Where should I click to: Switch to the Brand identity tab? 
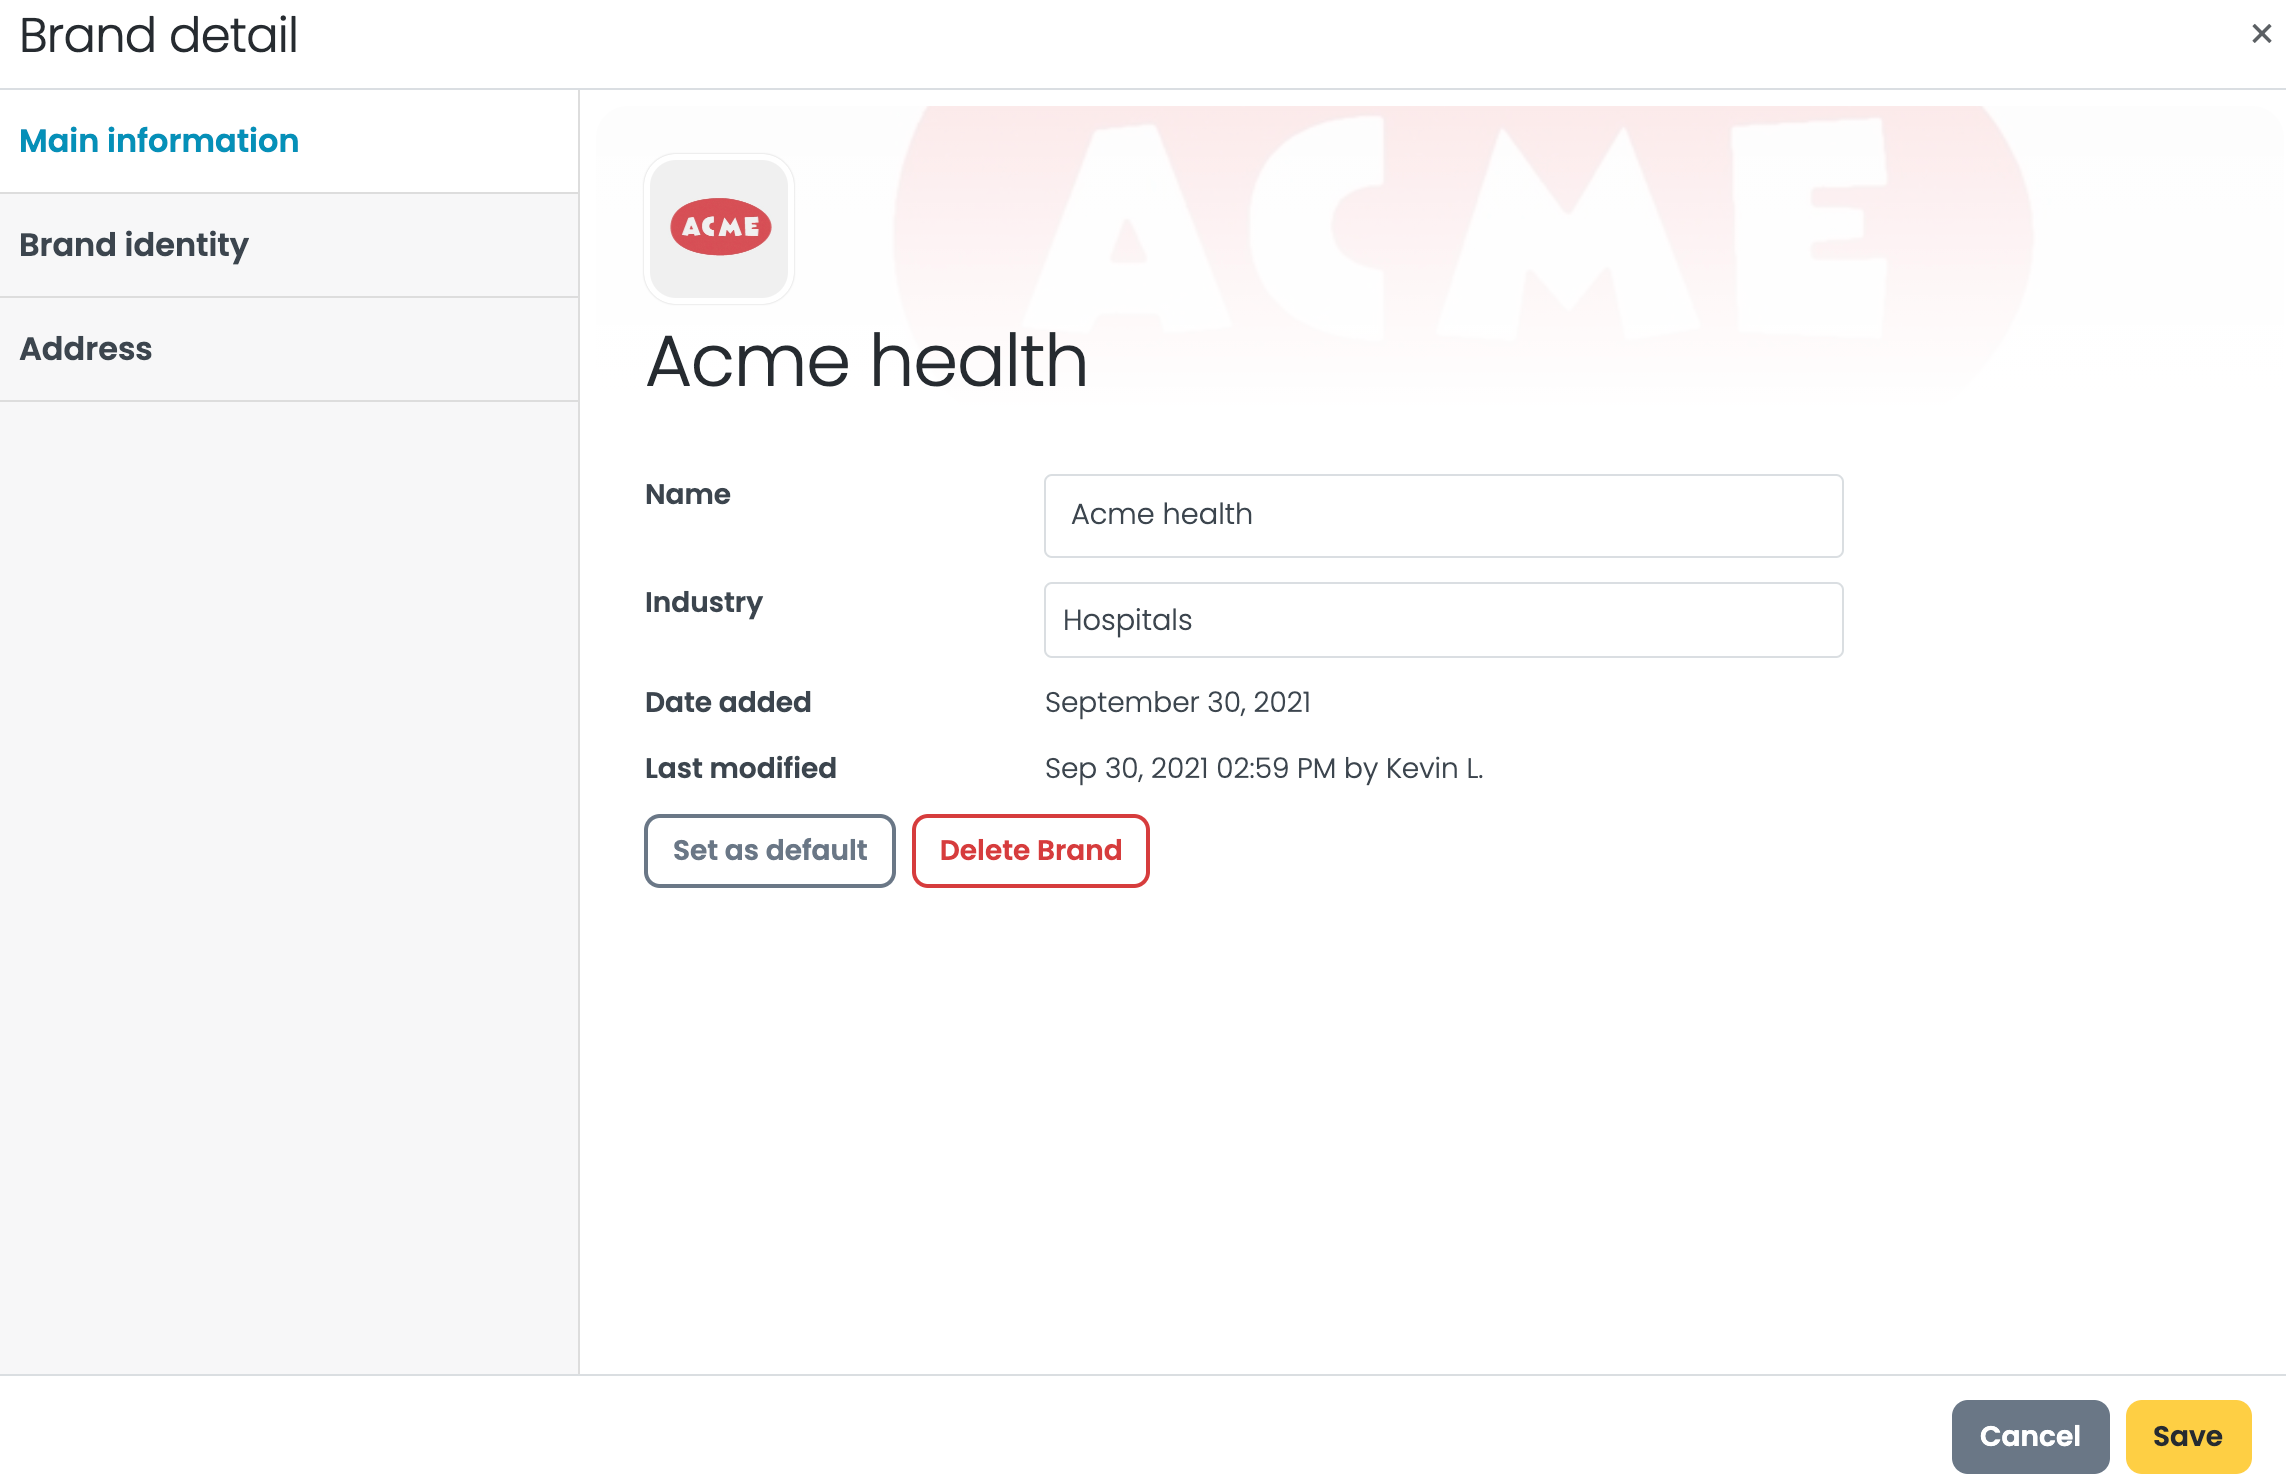coord(134,245)
